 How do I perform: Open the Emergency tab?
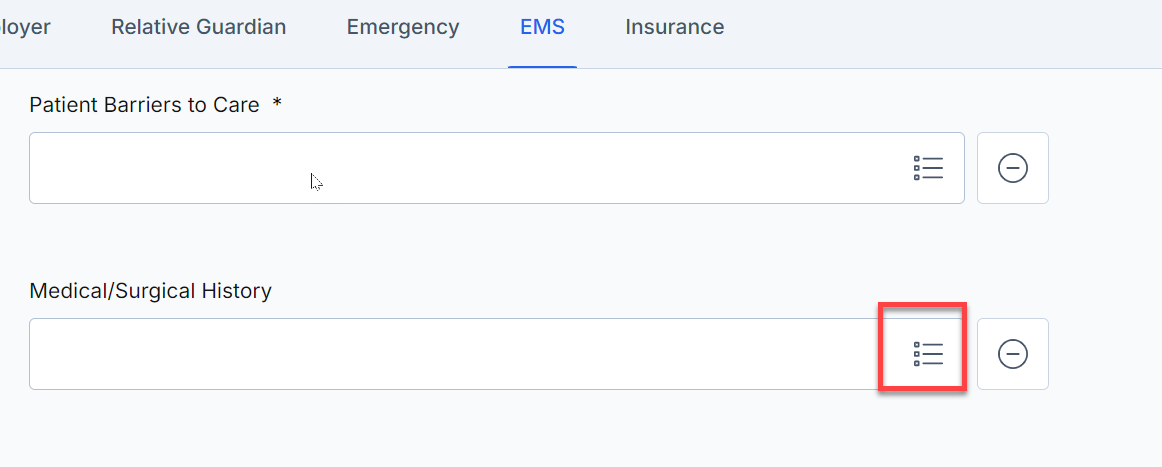click(x=403, y=27)
